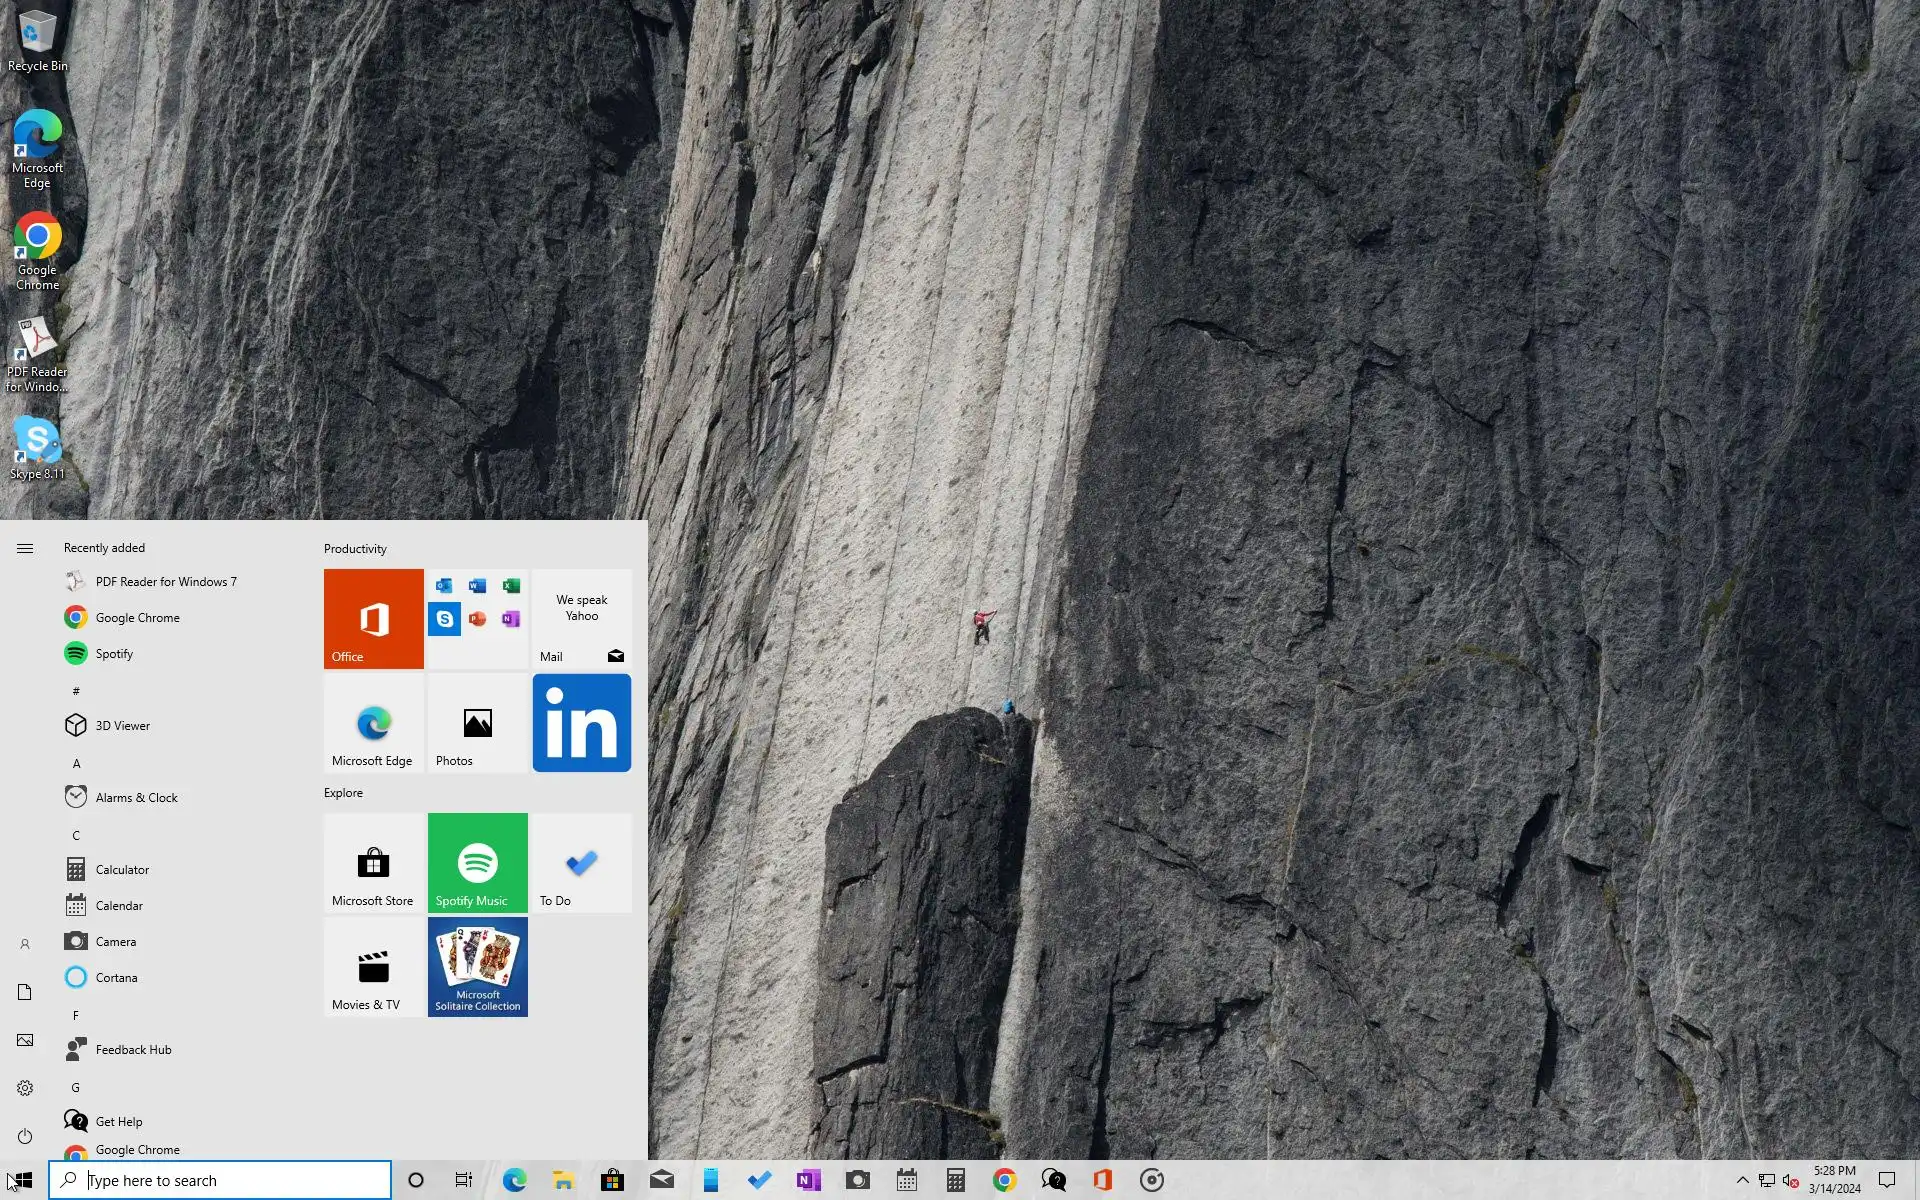Open the Office tile in Start

pyautogui.click(x=373, y=618)
